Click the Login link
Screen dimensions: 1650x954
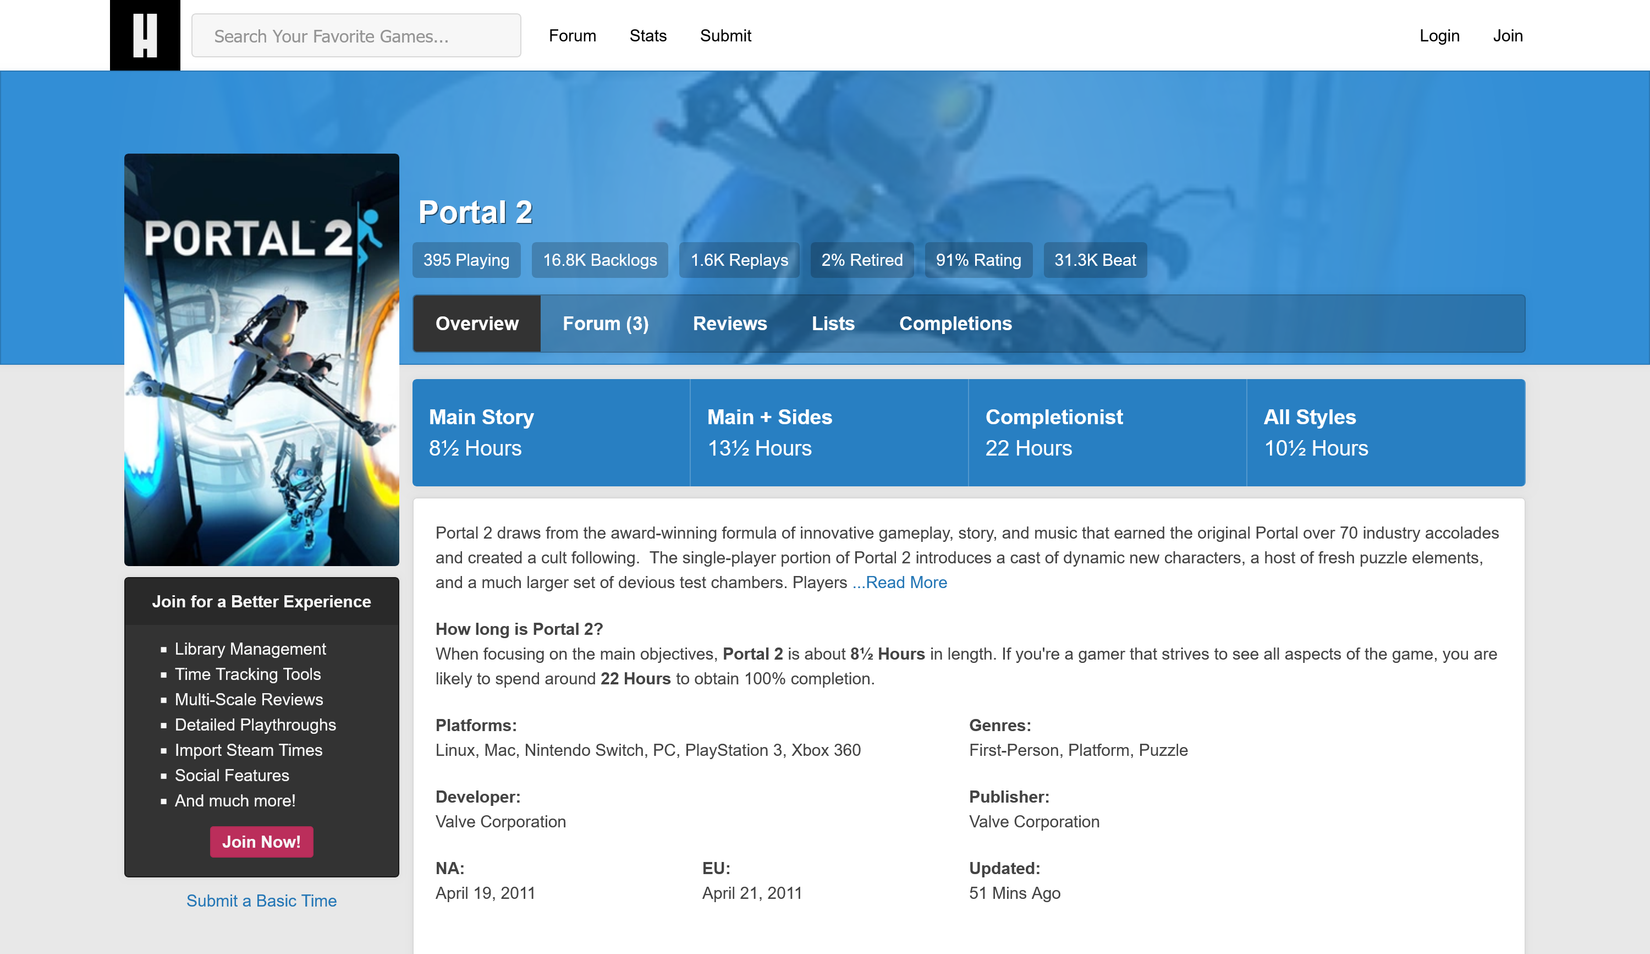(x=1438, y=35)
